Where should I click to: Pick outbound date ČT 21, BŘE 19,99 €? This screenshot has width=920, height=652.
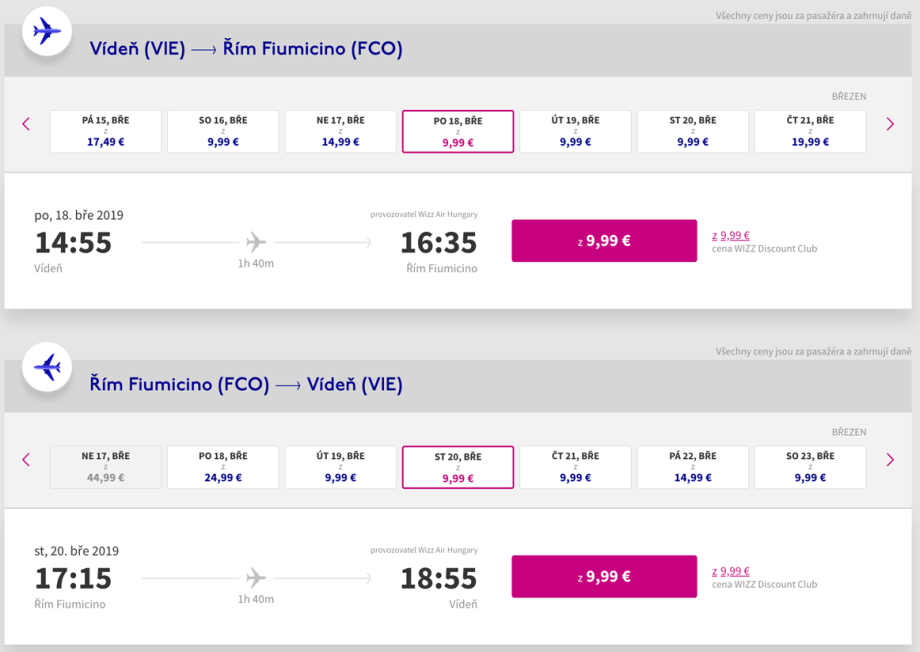point(810,131)
